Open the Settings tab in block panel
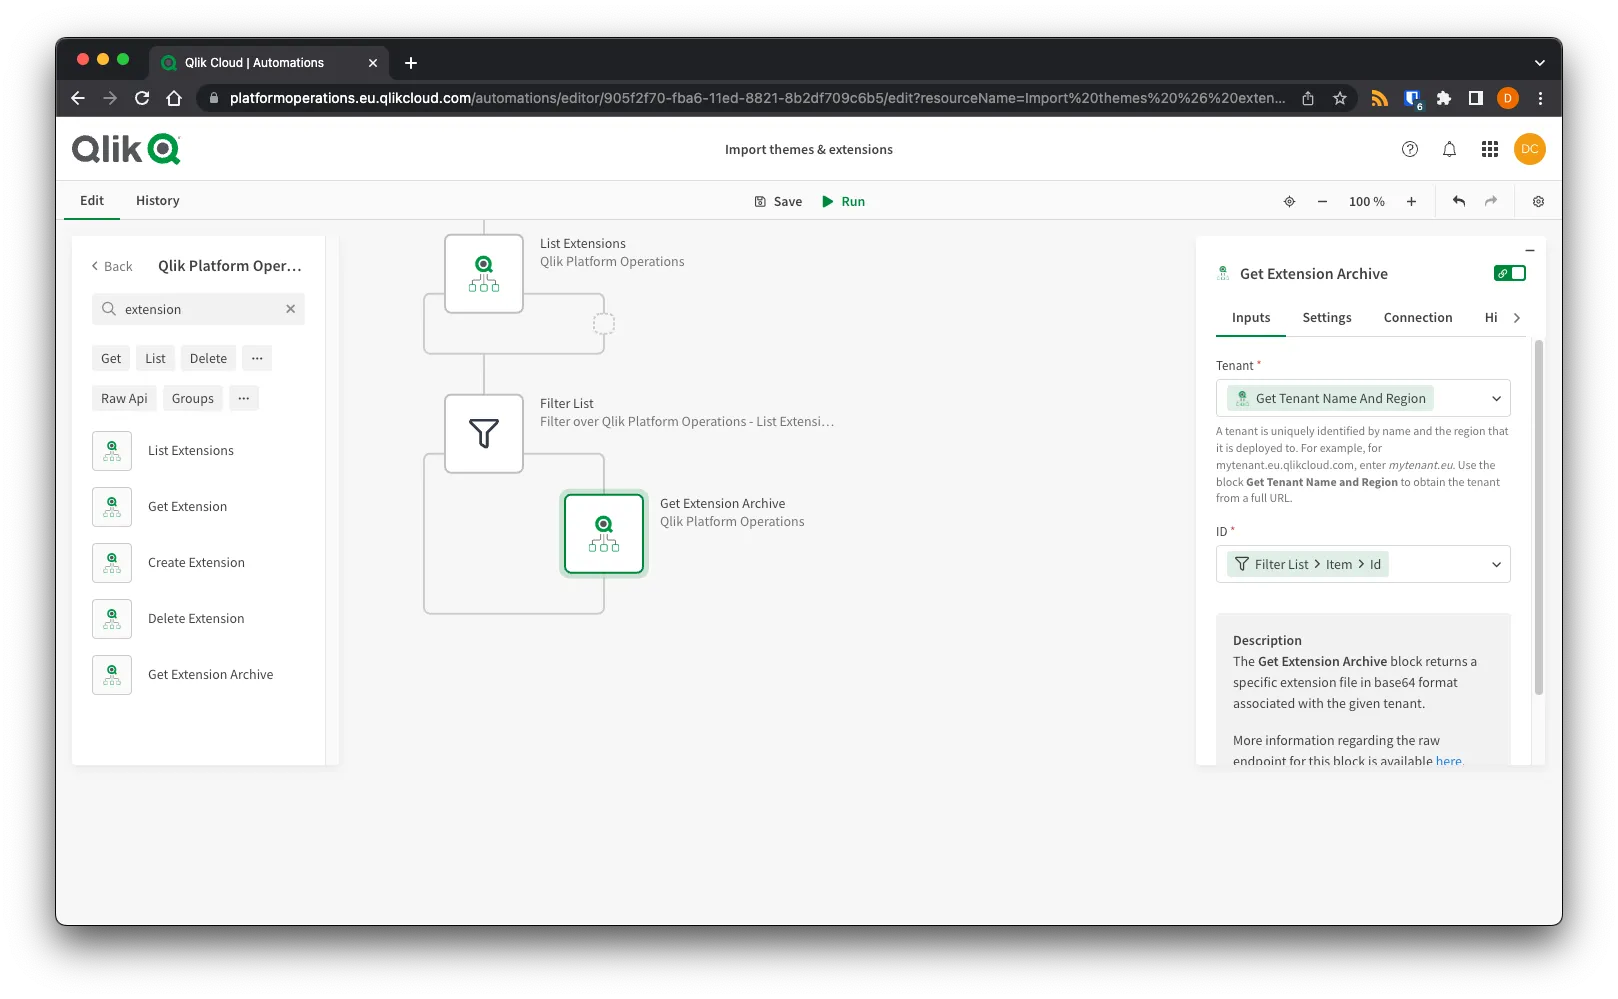This screenshot has width=1618, height=999. point(1326,317)
